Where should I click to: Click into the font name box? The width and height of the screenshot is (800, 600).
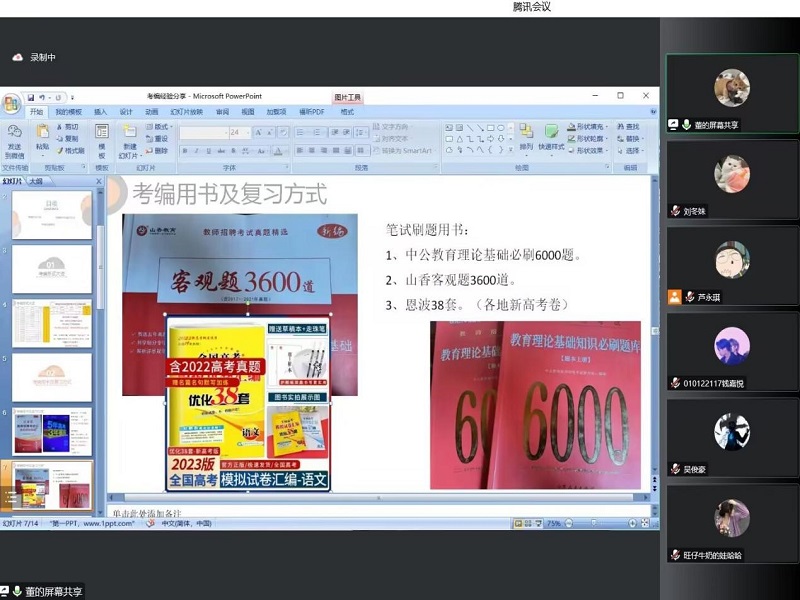203,133
